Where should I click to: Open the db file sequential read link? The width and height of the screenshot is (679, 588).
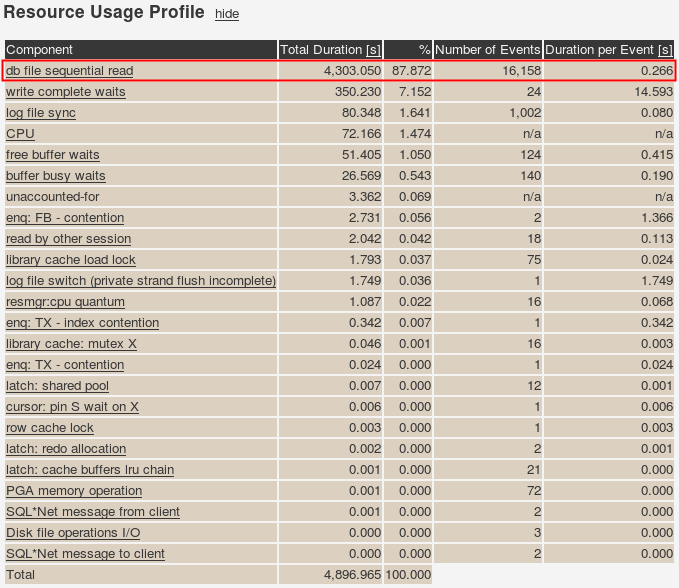[70, 71]
